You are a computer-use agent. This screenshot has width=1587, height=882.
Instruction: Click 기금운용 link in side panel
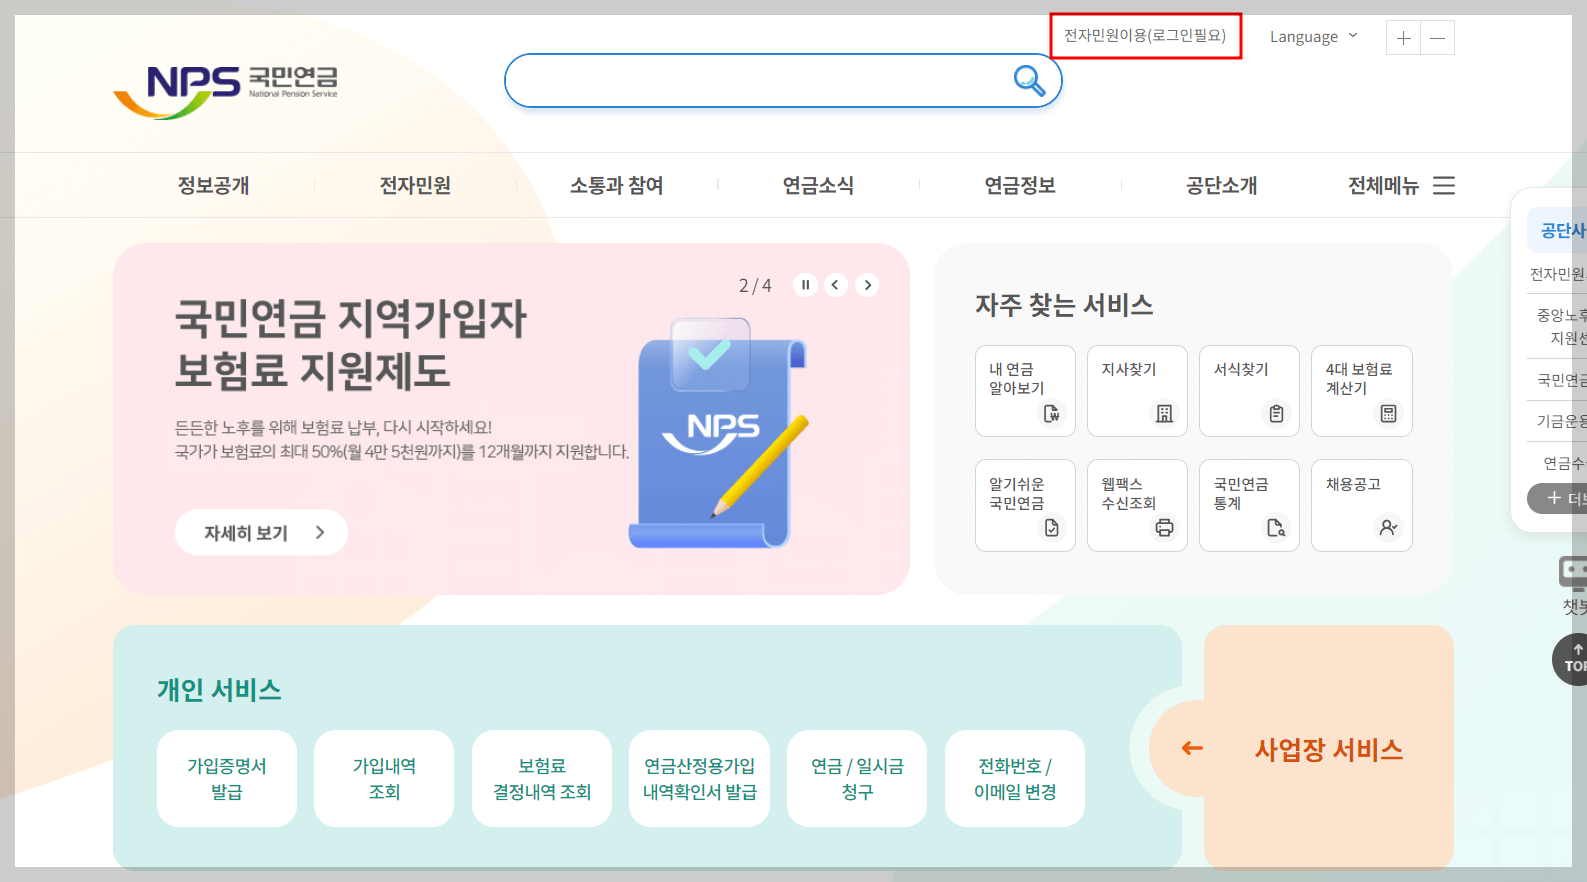coord(1561,421)
